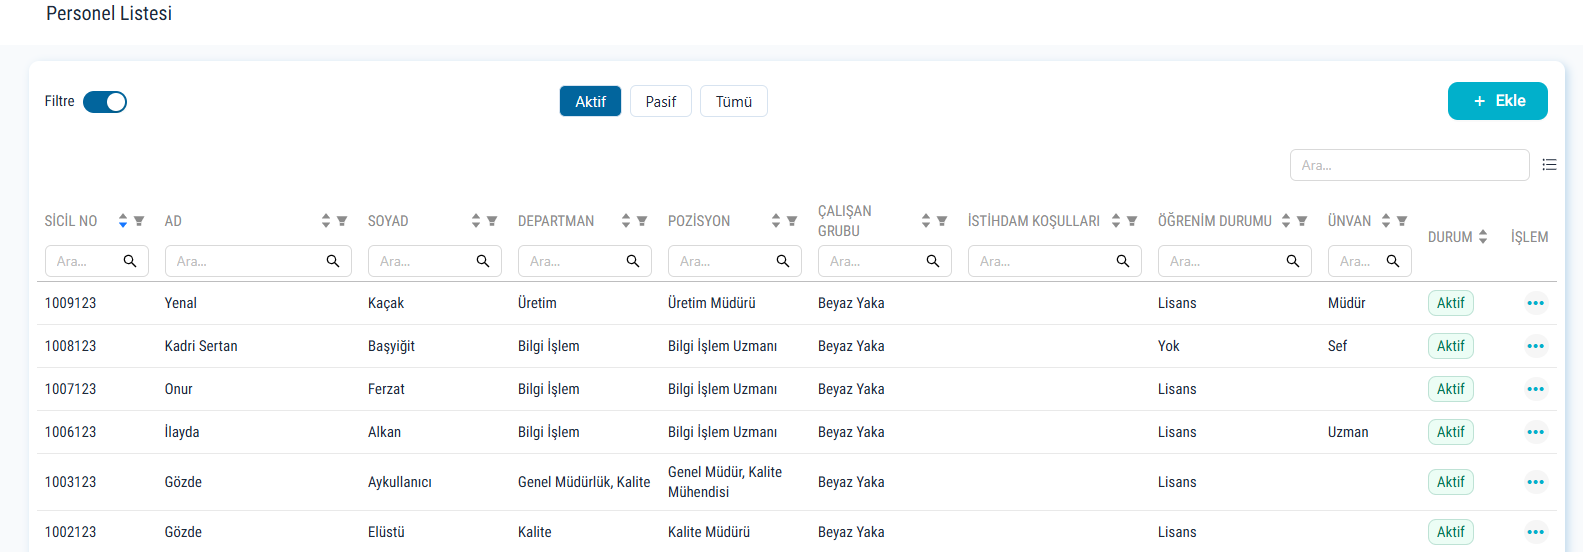Sort by İstihdam Koşulları column arrows
This screenshot has width=1583, height=552.
tap(1116, 221)
